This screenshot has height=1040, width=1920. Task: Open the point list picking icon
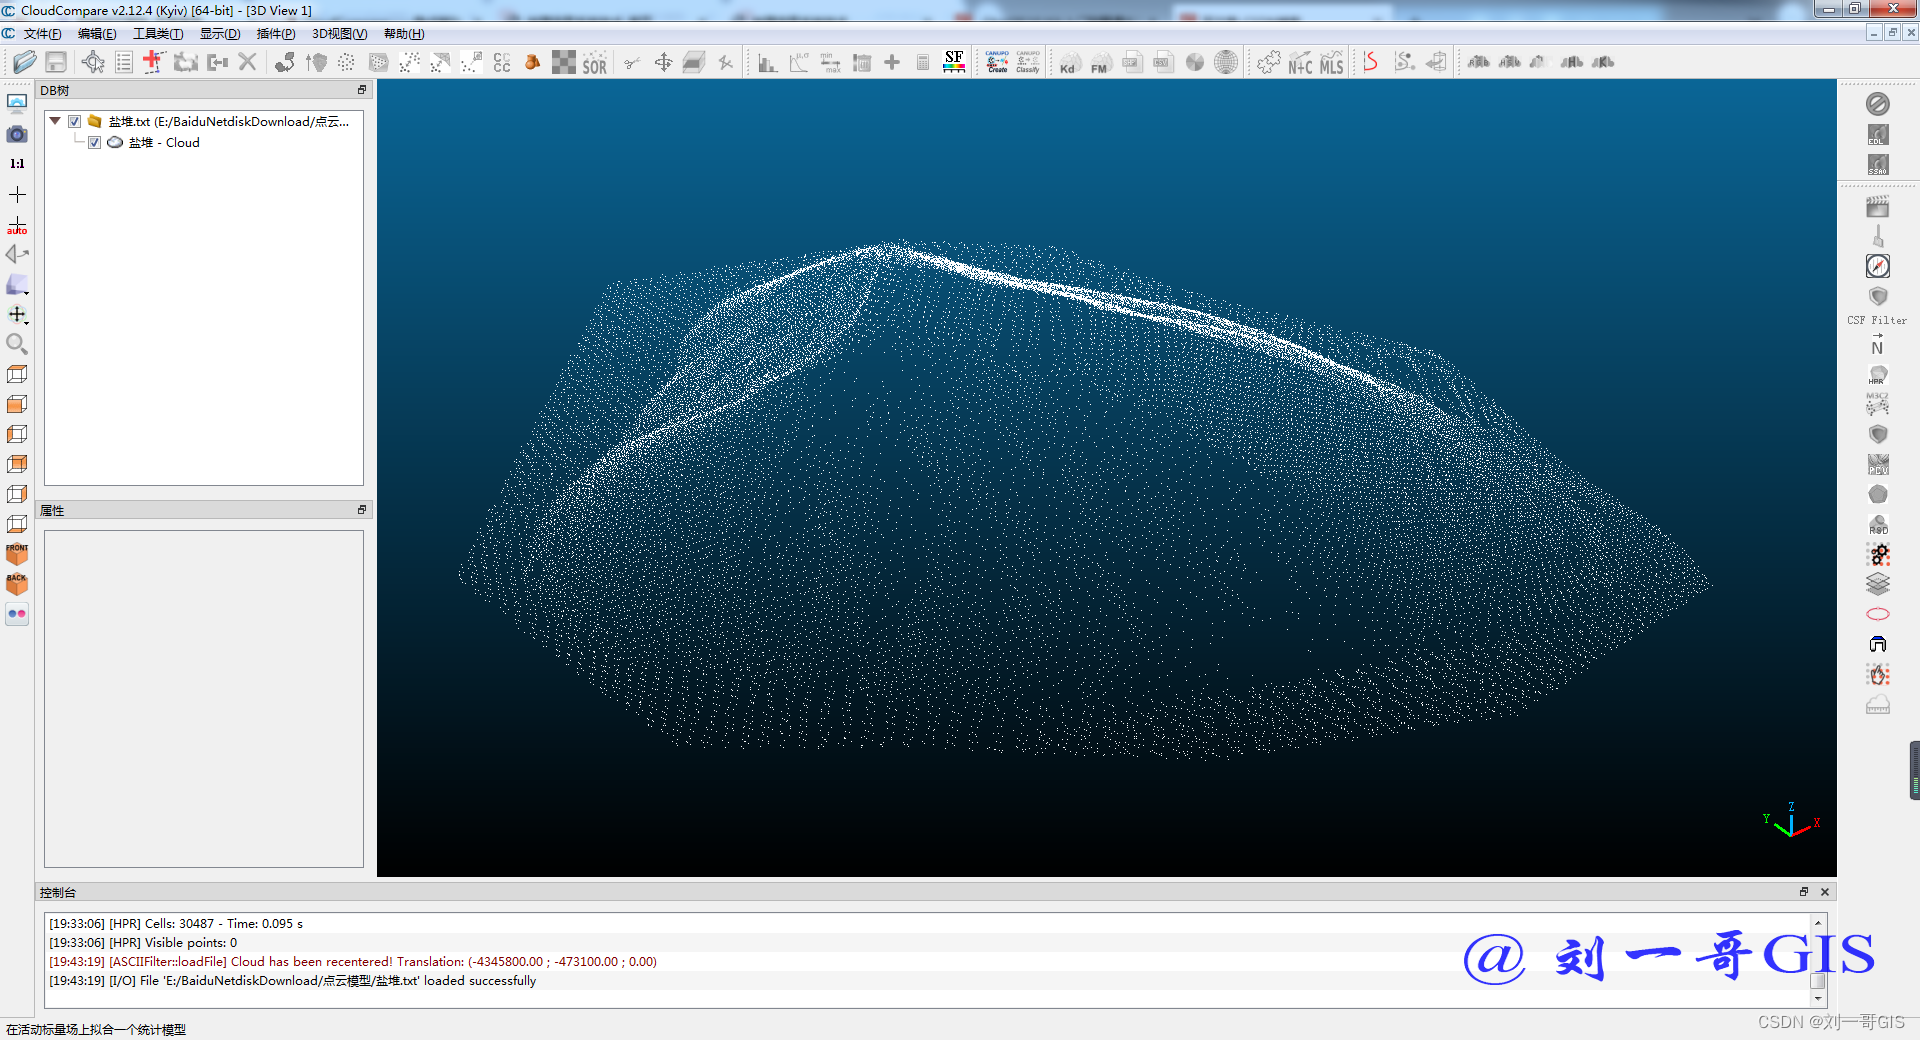tap(124, 62)
